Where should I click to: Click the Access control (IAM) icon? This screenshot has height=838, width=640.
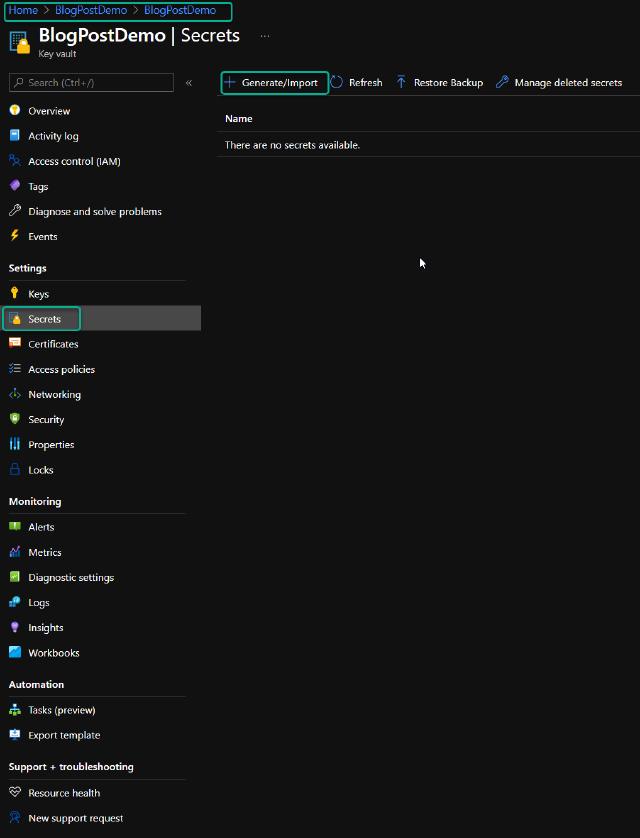(x=15, y=161)
